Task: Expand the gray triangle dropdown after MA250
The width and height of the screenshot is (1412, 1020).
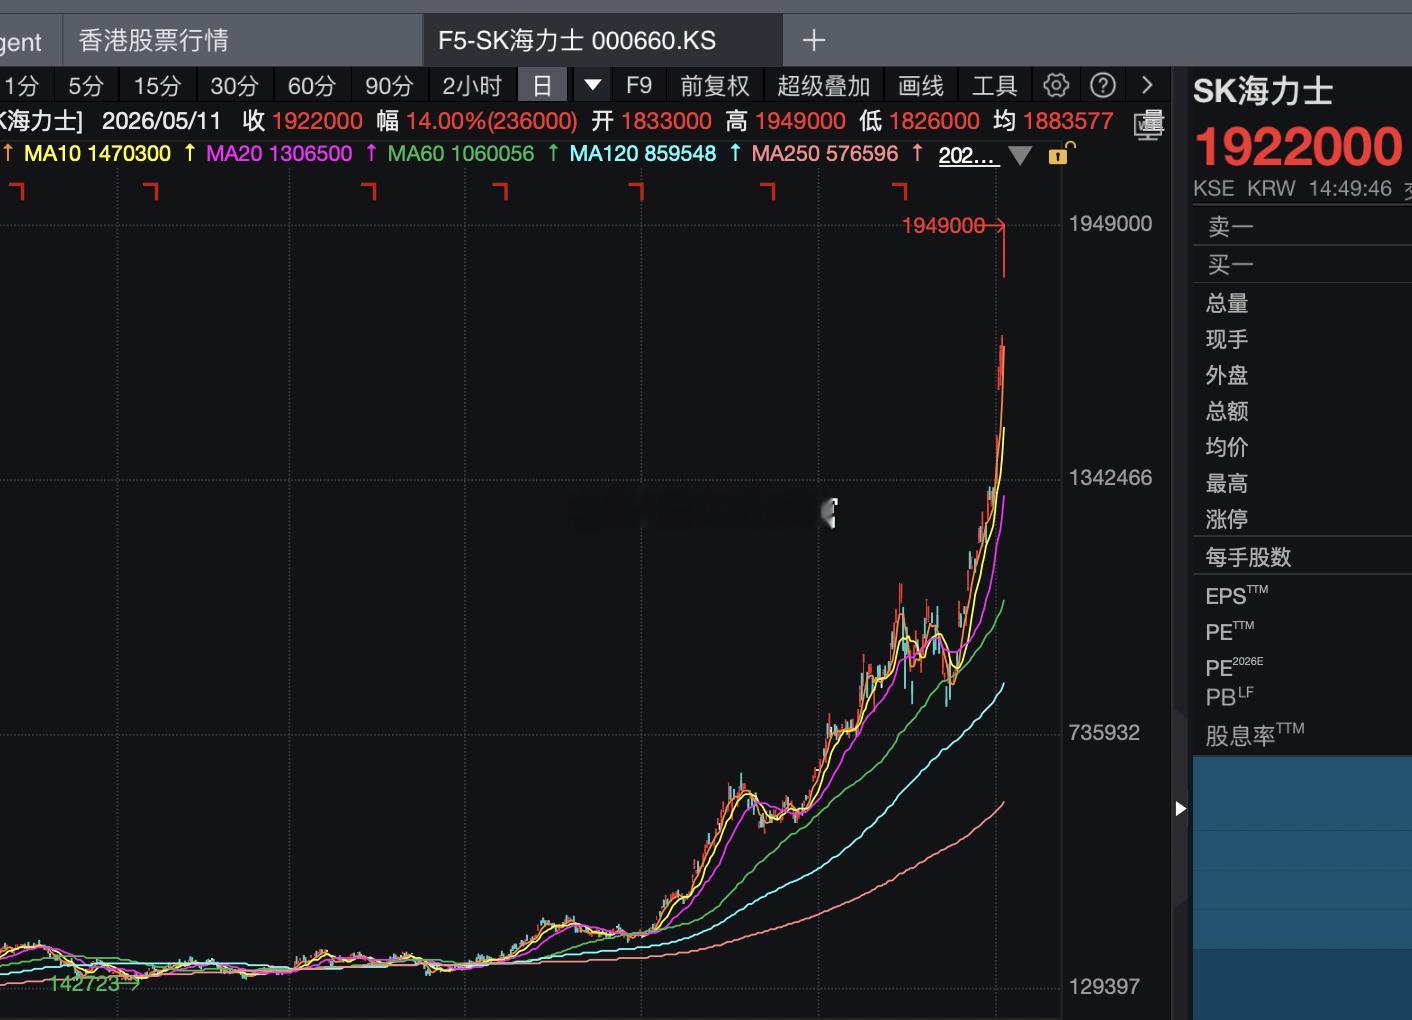Action: (1020, 155)
